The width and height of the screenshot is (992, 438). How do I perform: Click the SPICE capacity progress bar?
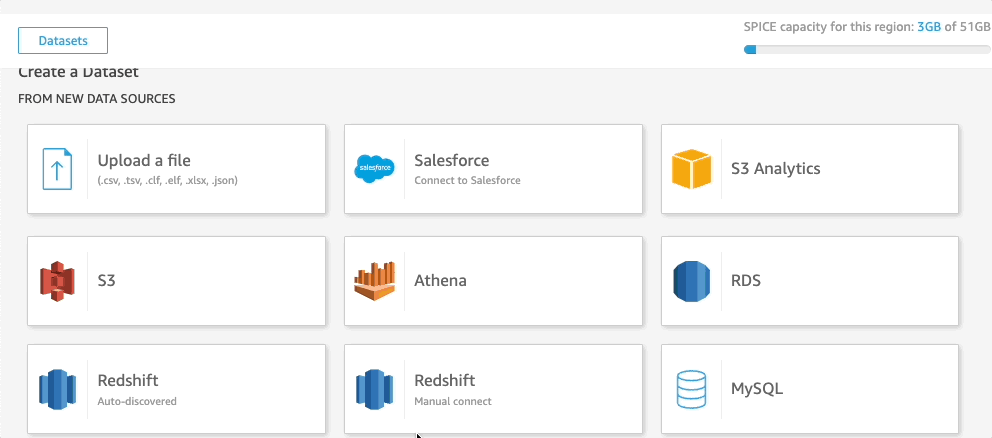pyautogui.click(x=867, y=49)
